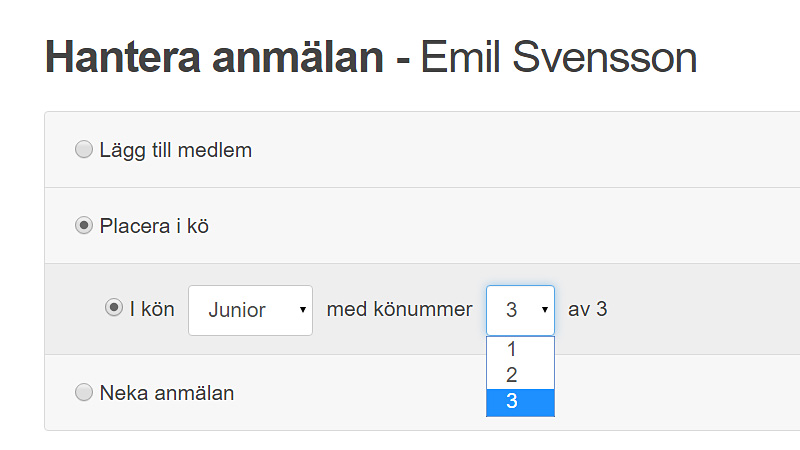This screenshot has width=800, height=450.
Task: Click the "Neka anmälan" label text
Action: 167,393
